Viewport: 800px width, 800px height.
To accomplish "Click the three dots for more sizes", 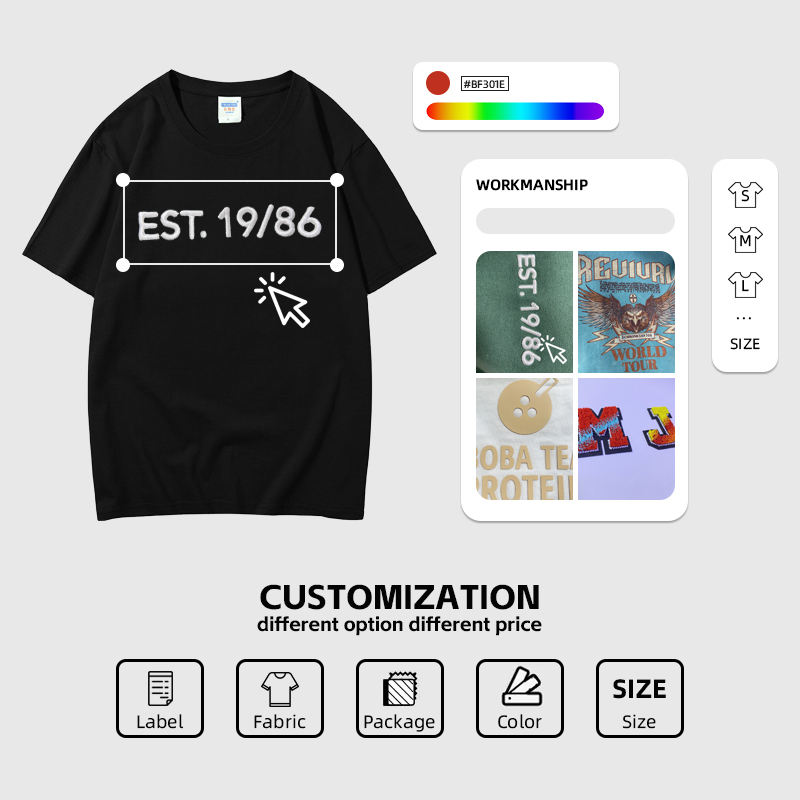I will tap(744, 318).
